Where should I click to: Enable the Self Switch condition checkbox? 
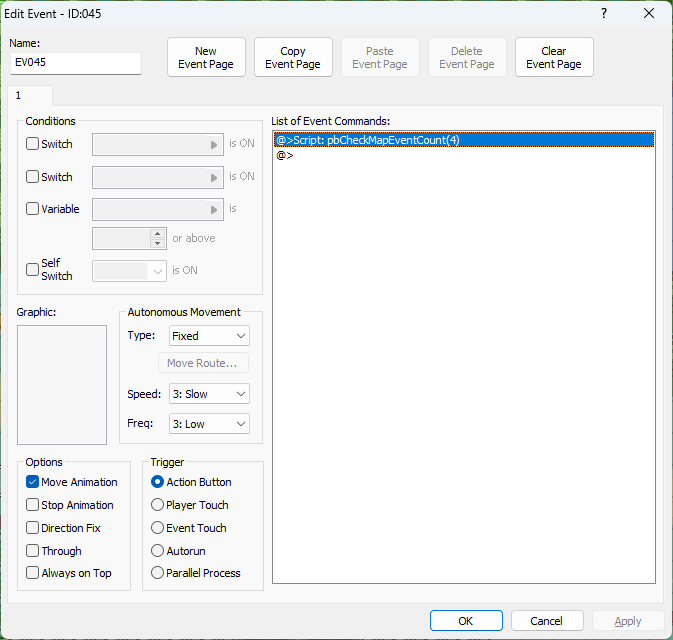pyautogui.click(x=33, y=270)
